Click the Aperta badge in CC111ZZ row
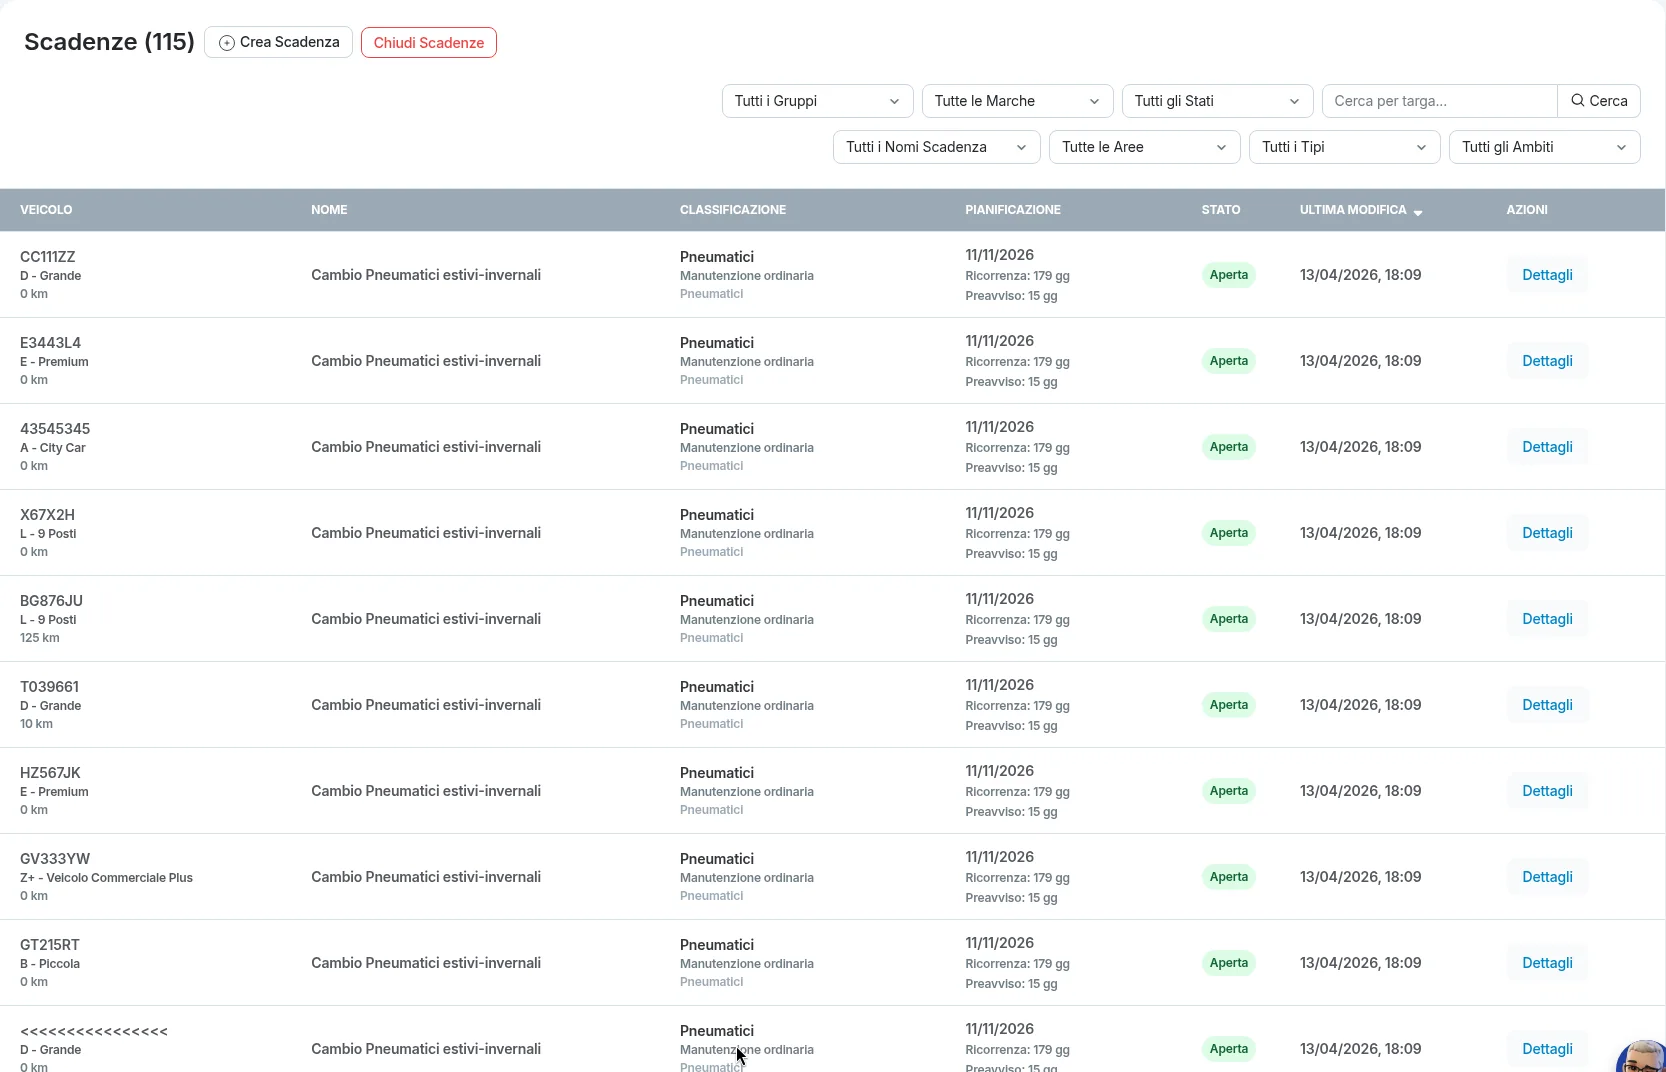 click(x=1228, y=275)
